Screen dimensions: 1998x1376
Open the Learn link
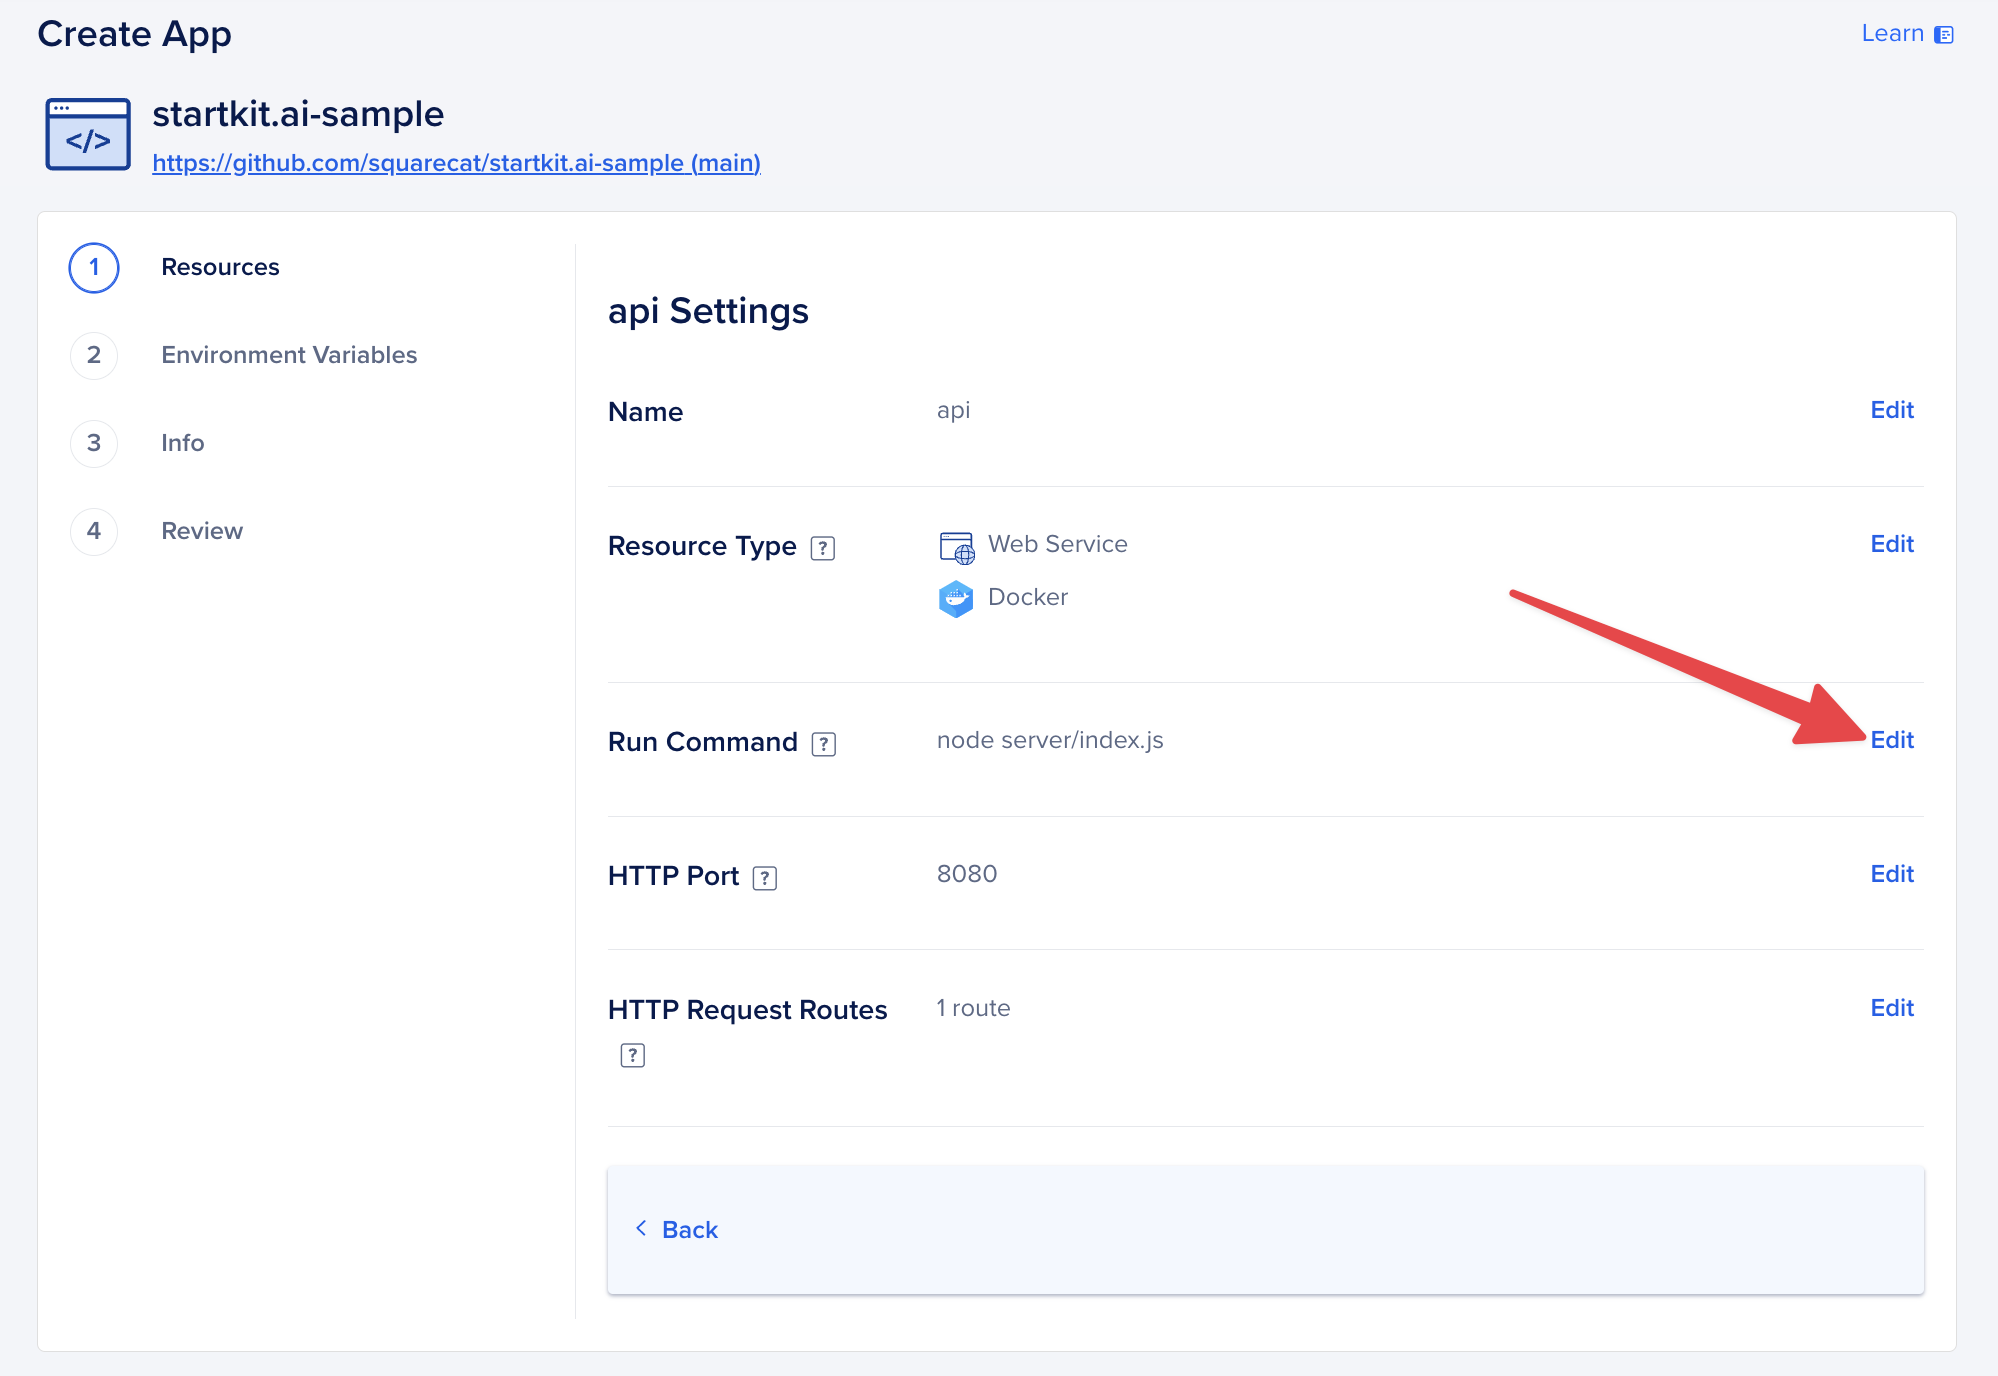(x=1892, y=34)
